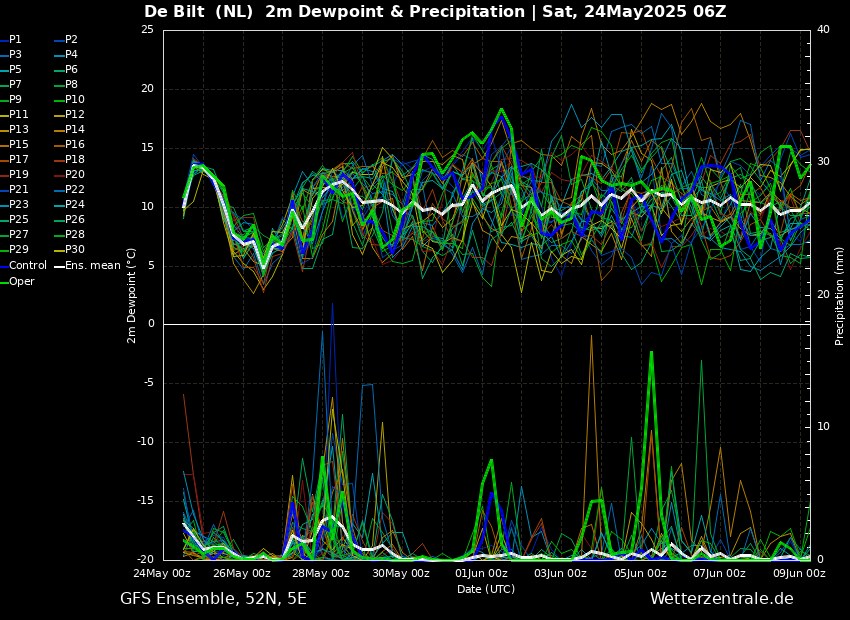Click the P1 legend entry
This screenshot has height=620, width=850.
coord(11,40)
